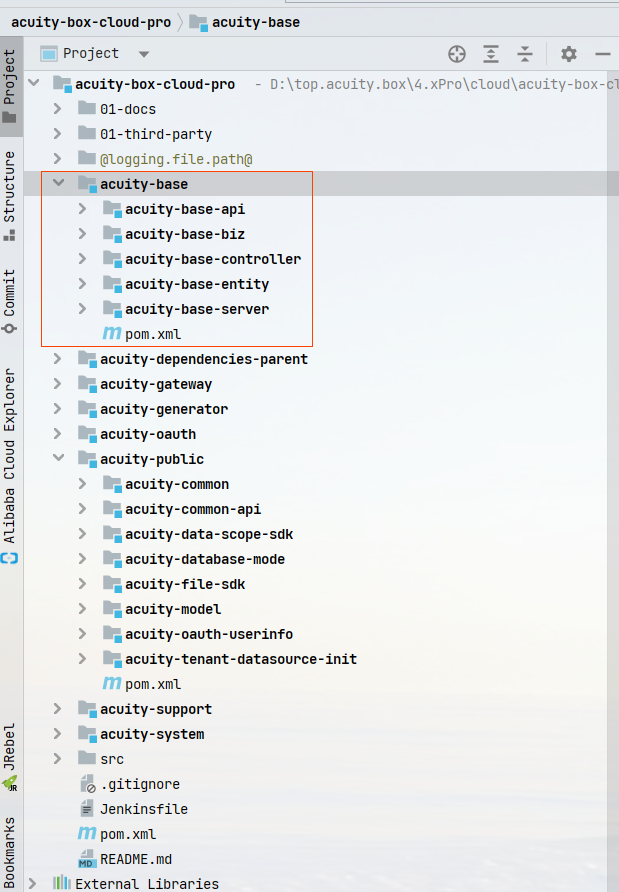Open Project view options gear icon

[x=569, y=54]
